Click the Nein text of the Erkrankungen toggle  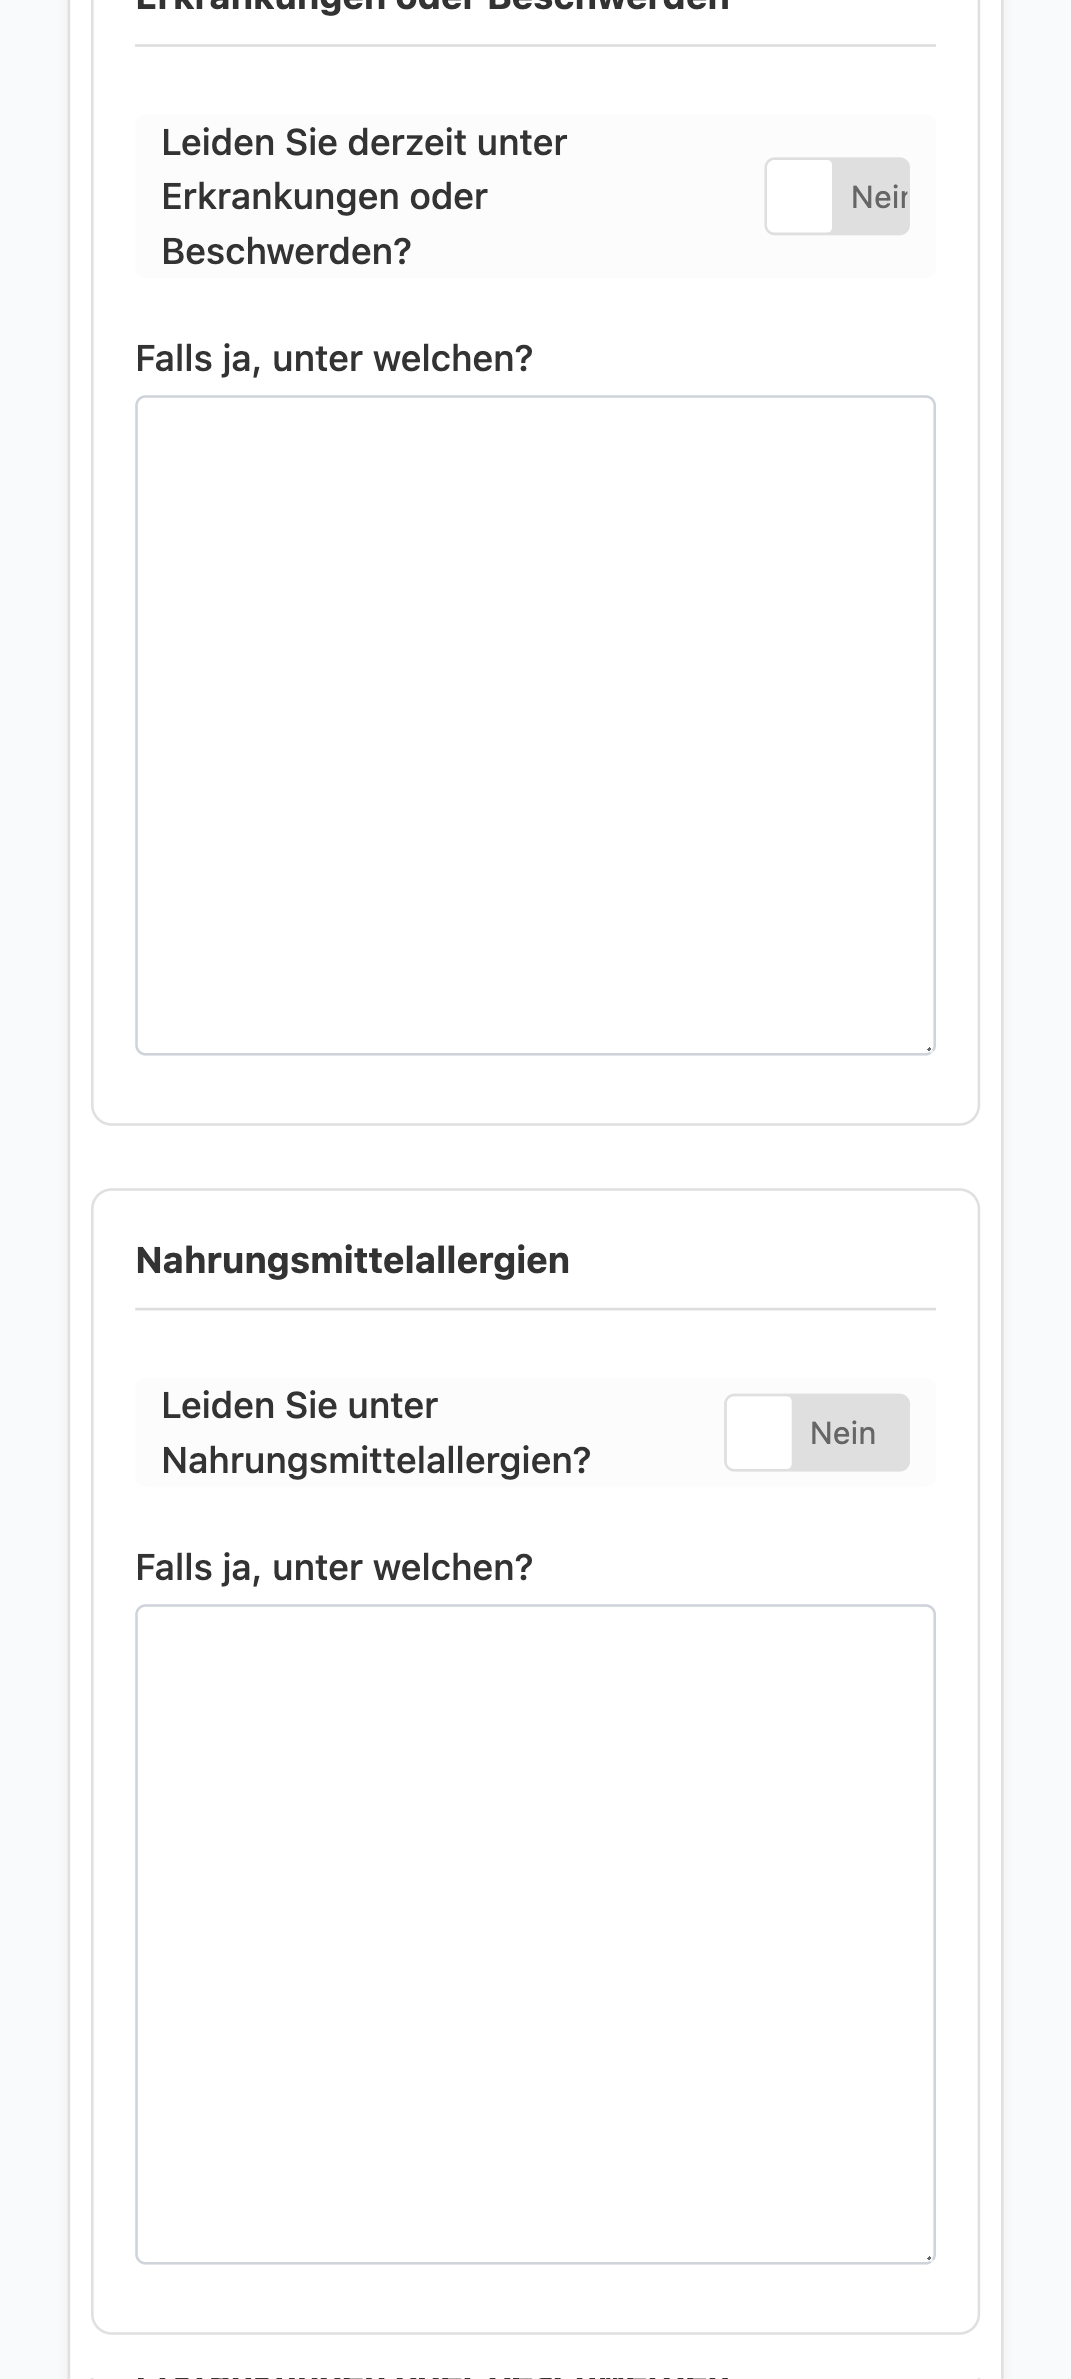point(879,197)
